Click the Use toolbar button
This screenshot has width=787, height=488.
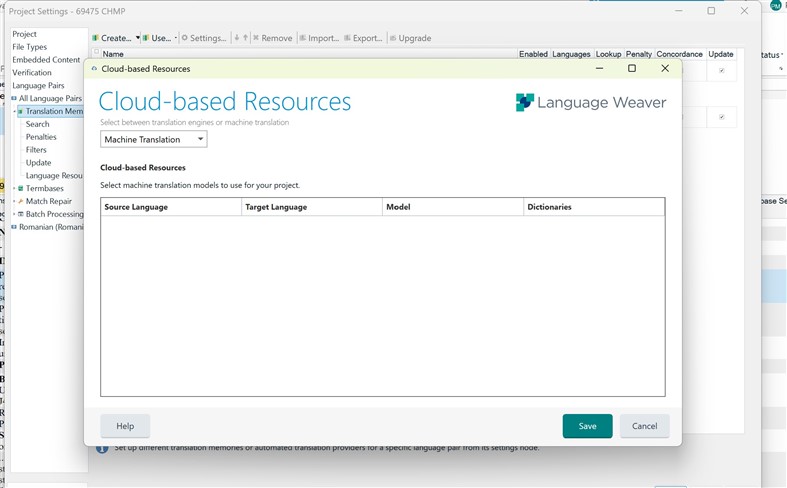point(157,38)
